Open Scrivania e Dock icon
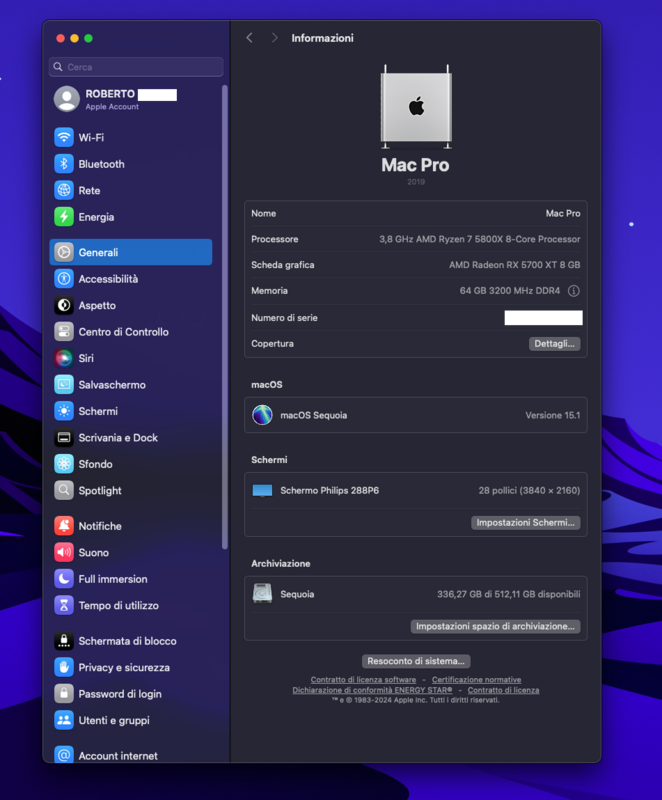The width and height of the screenshot is (662, 800). pos(64,438)
